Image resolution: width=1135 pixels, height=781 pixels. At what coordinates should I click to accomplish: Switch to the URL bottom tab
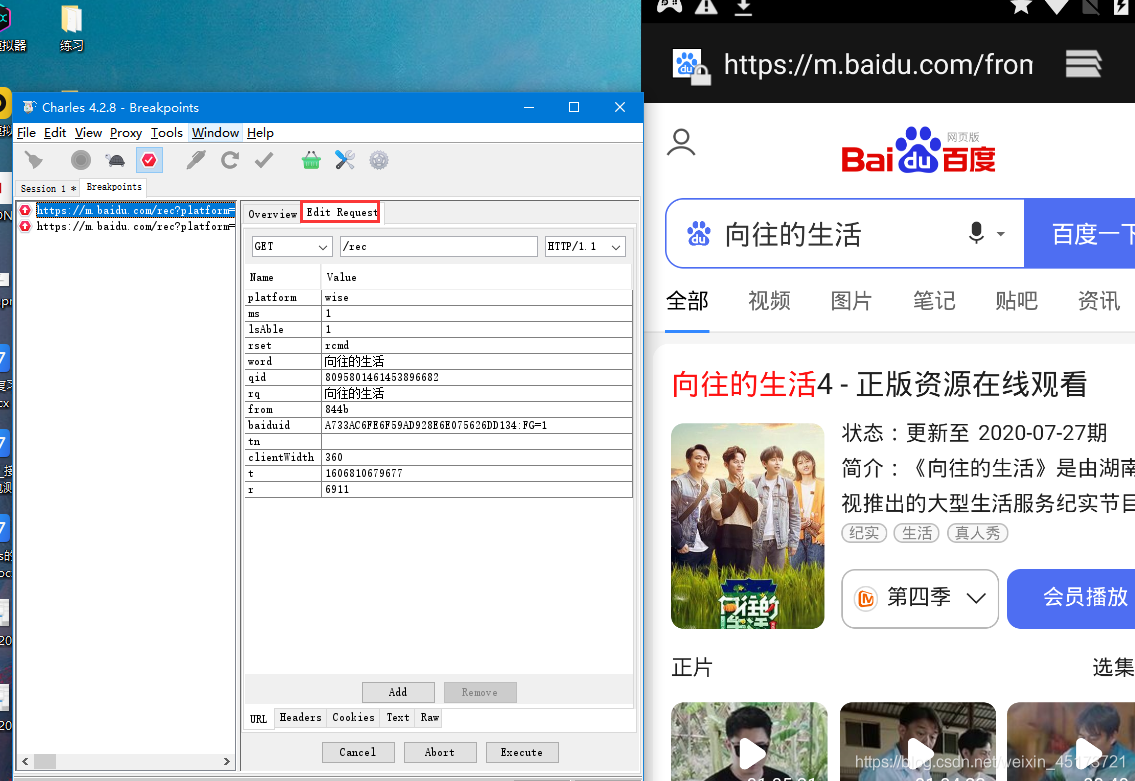(258, 719)
